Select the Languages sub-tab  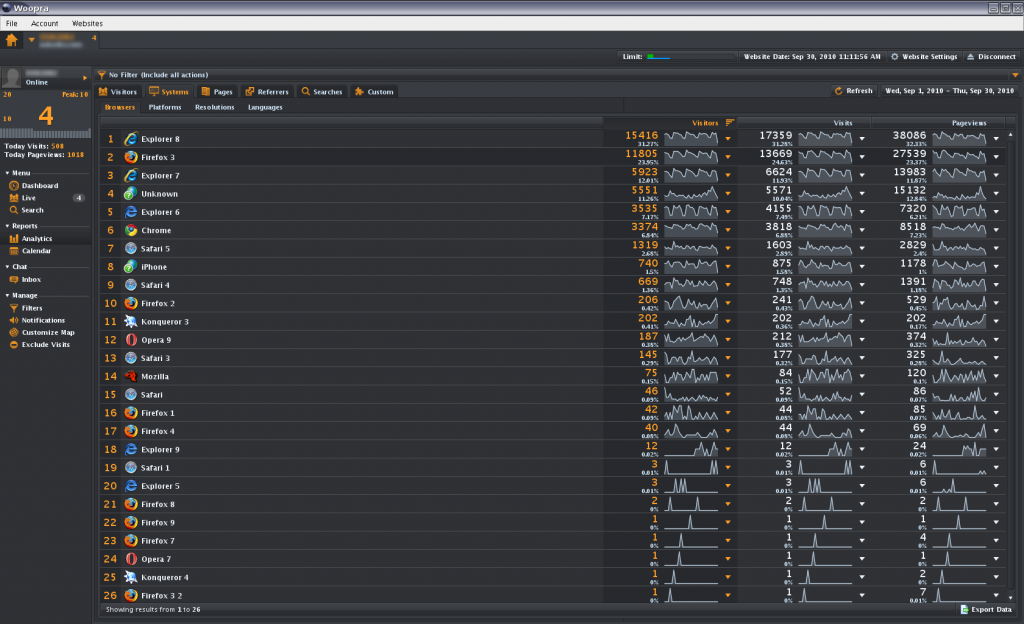(x=265, y=108)
